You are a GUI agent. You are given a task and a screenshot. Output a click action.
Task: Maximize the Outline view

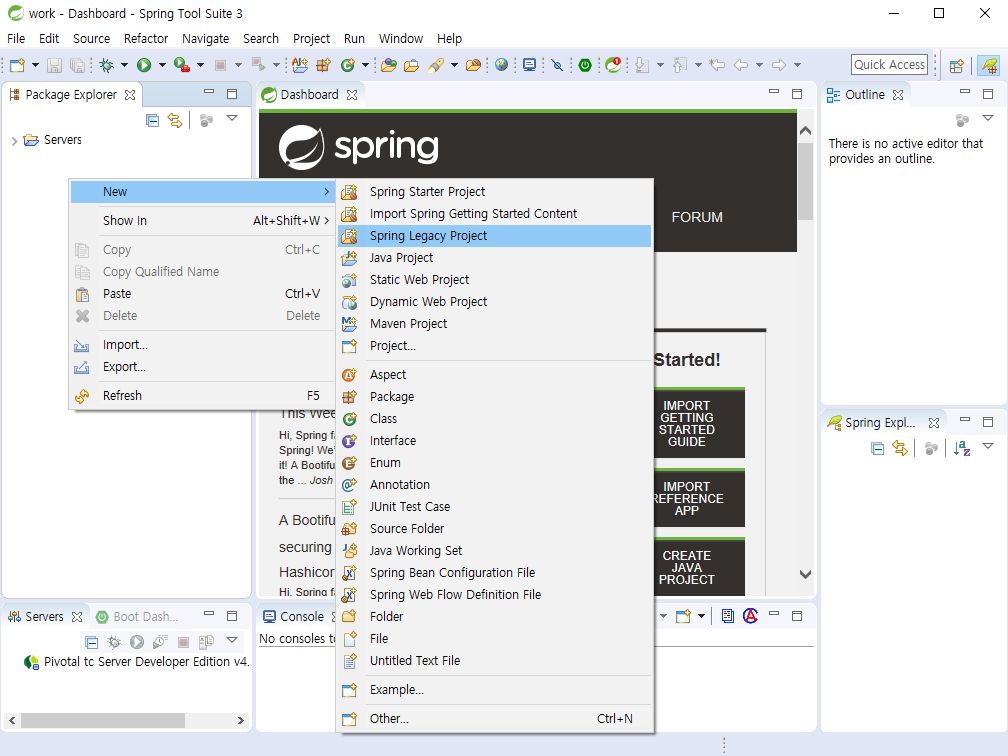click(x=988, y=94)
